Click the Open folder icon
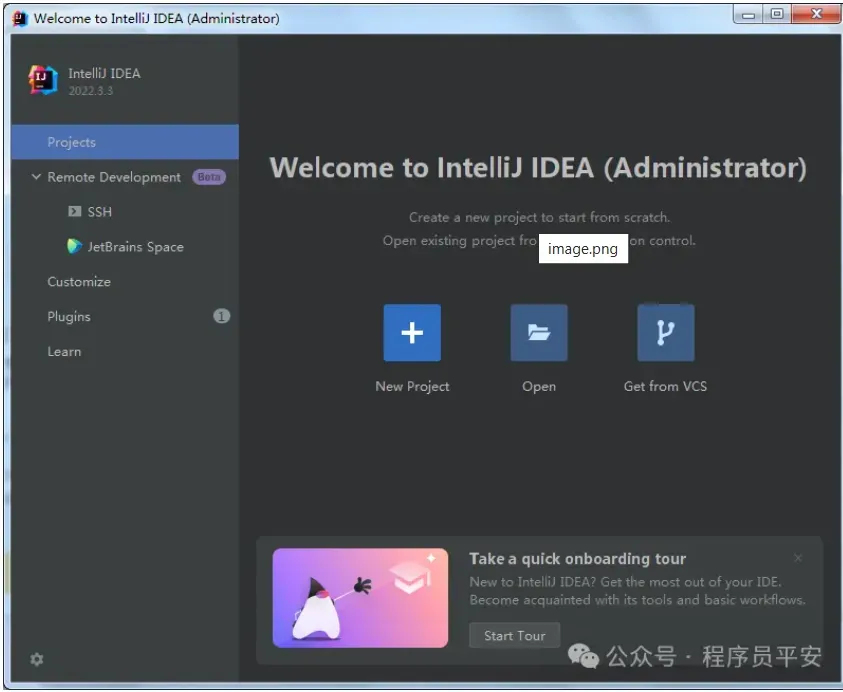Viewport: 843px width, 692px height. (x=539, y=332)
